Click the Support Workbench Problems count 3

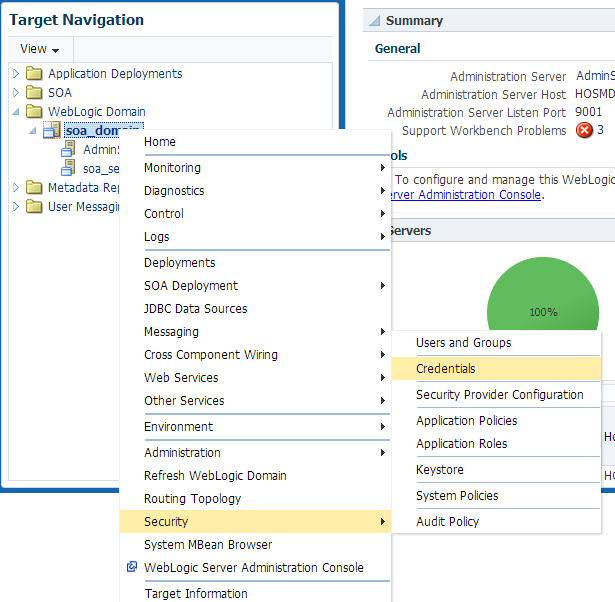pos(600,131)
